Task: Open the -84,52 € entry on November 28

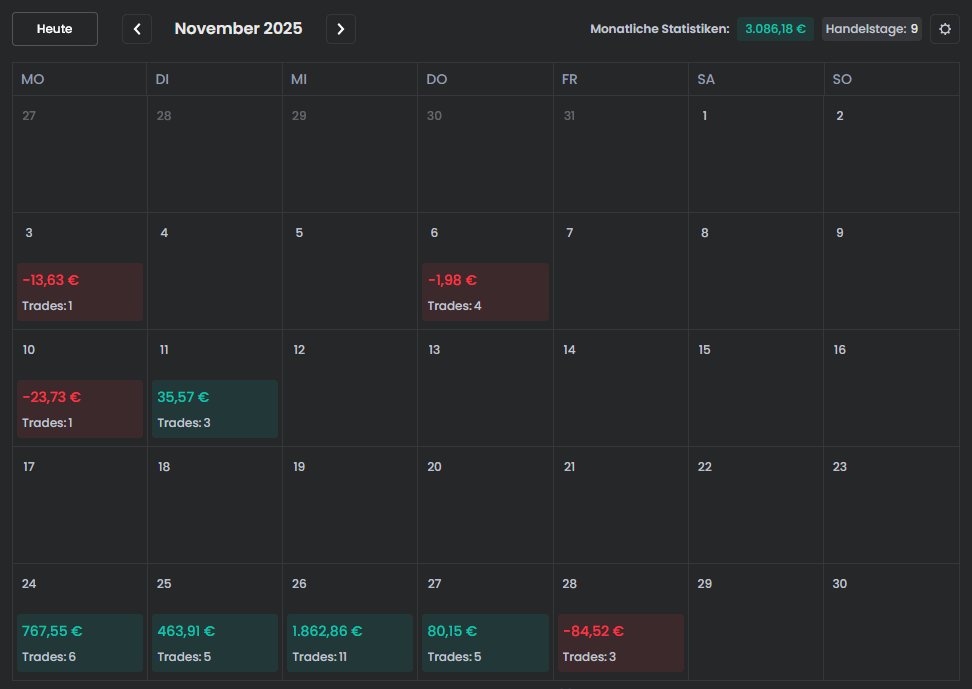Action: (x=621, y=643)
